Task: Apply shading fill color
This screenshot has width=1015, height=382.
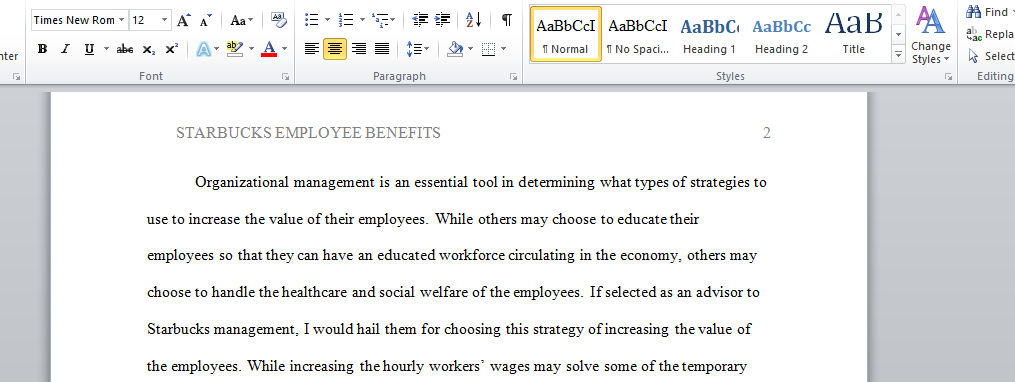Action: tap(456, 49)
